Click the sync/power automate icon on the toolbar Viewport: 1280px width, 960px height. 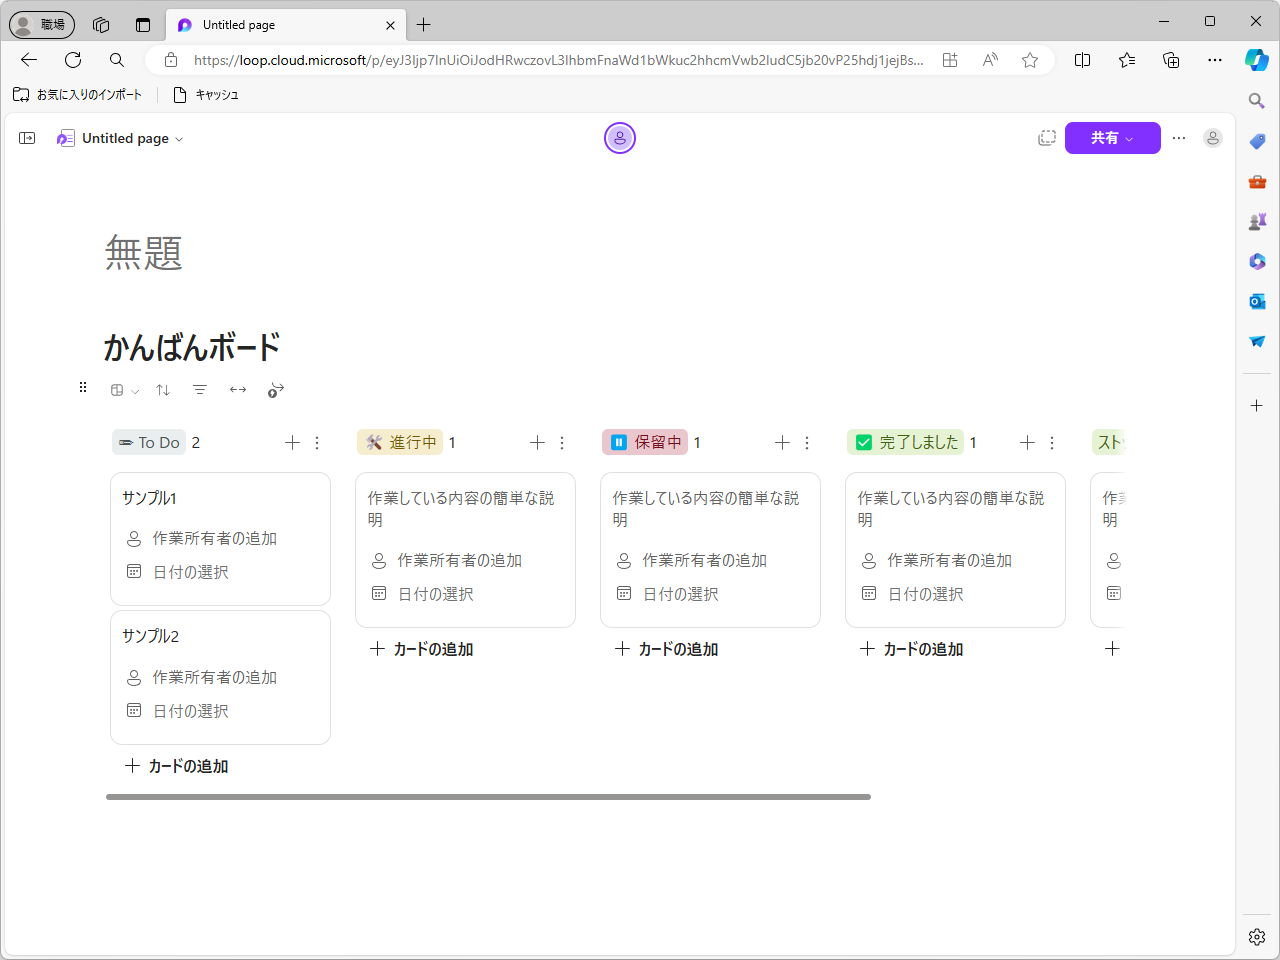tap(275, 389)
